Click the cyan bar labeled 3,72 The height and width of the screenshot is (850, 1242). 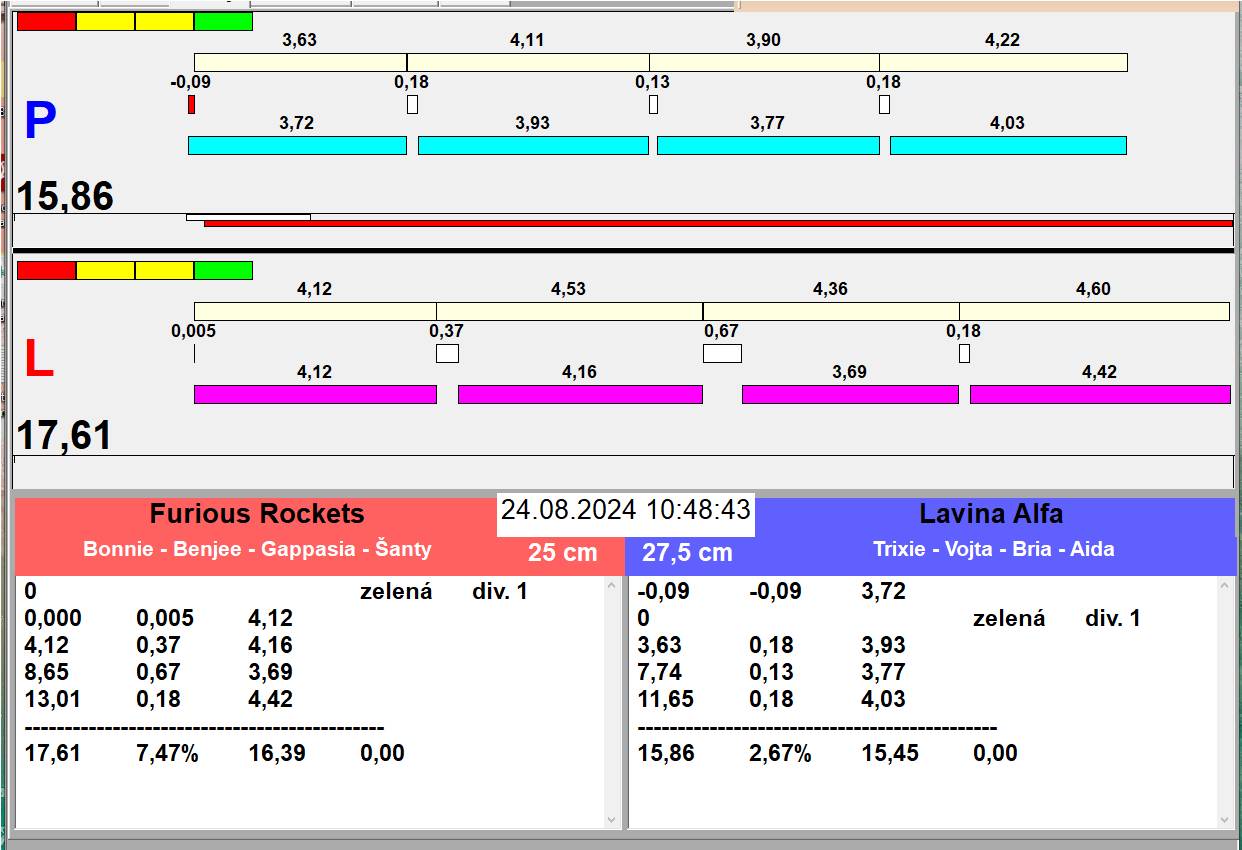(297, 145)
